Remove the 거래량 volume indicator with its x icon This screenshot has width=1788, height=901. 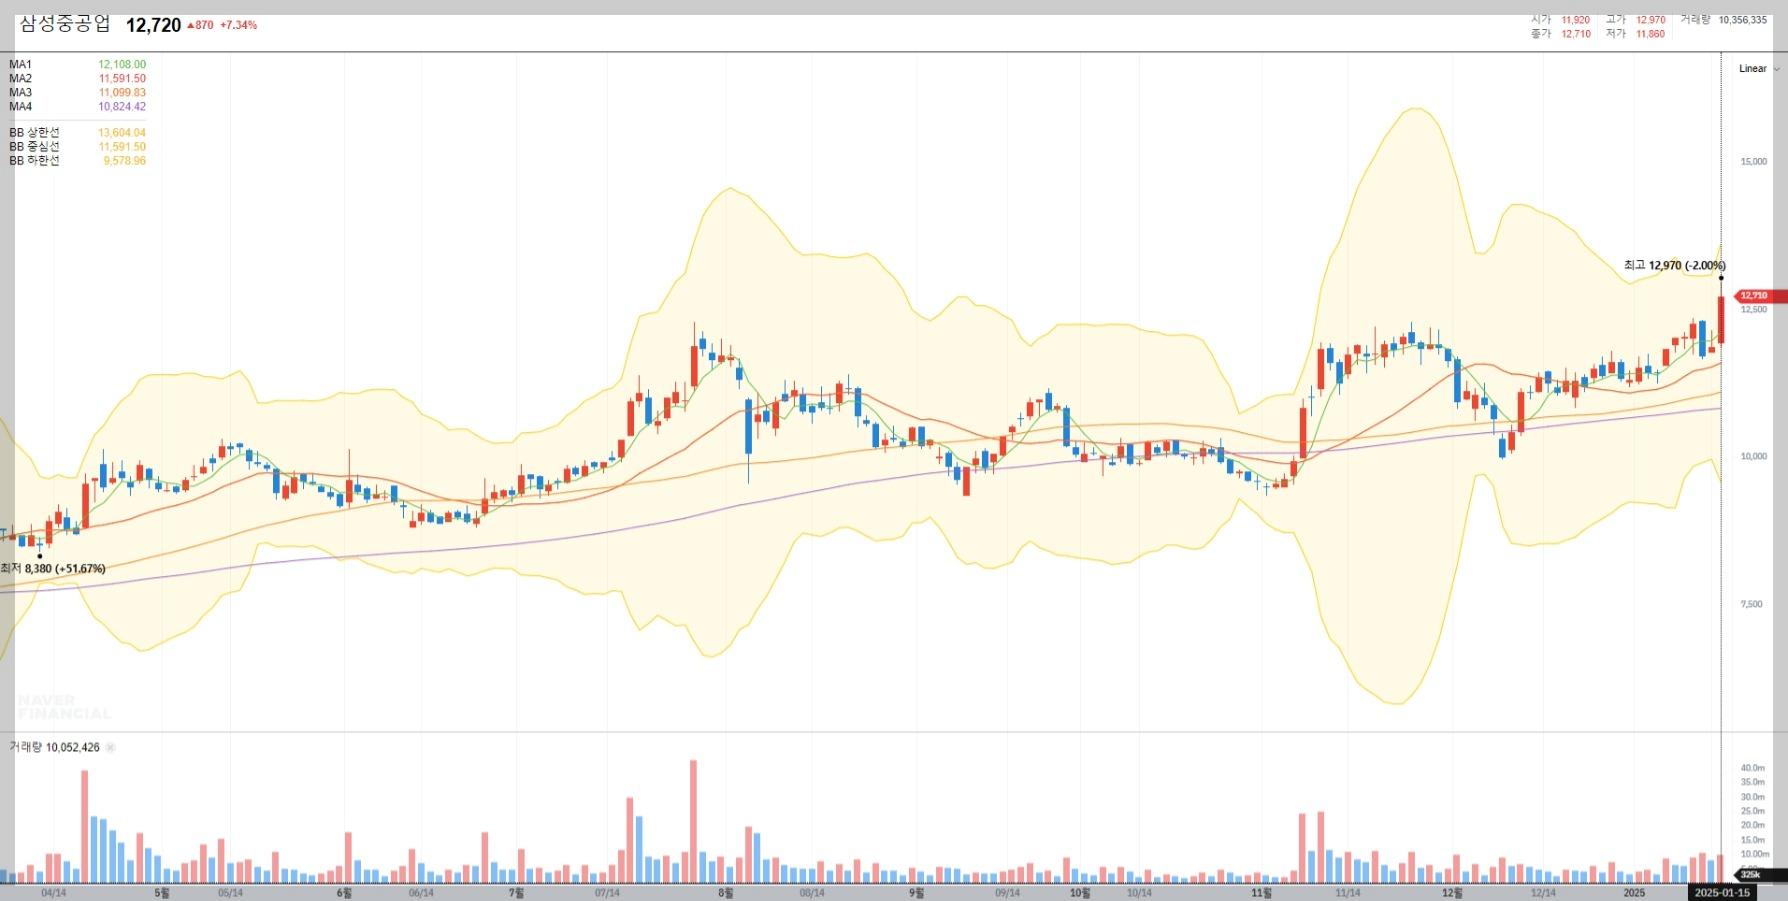pos(110,747)
